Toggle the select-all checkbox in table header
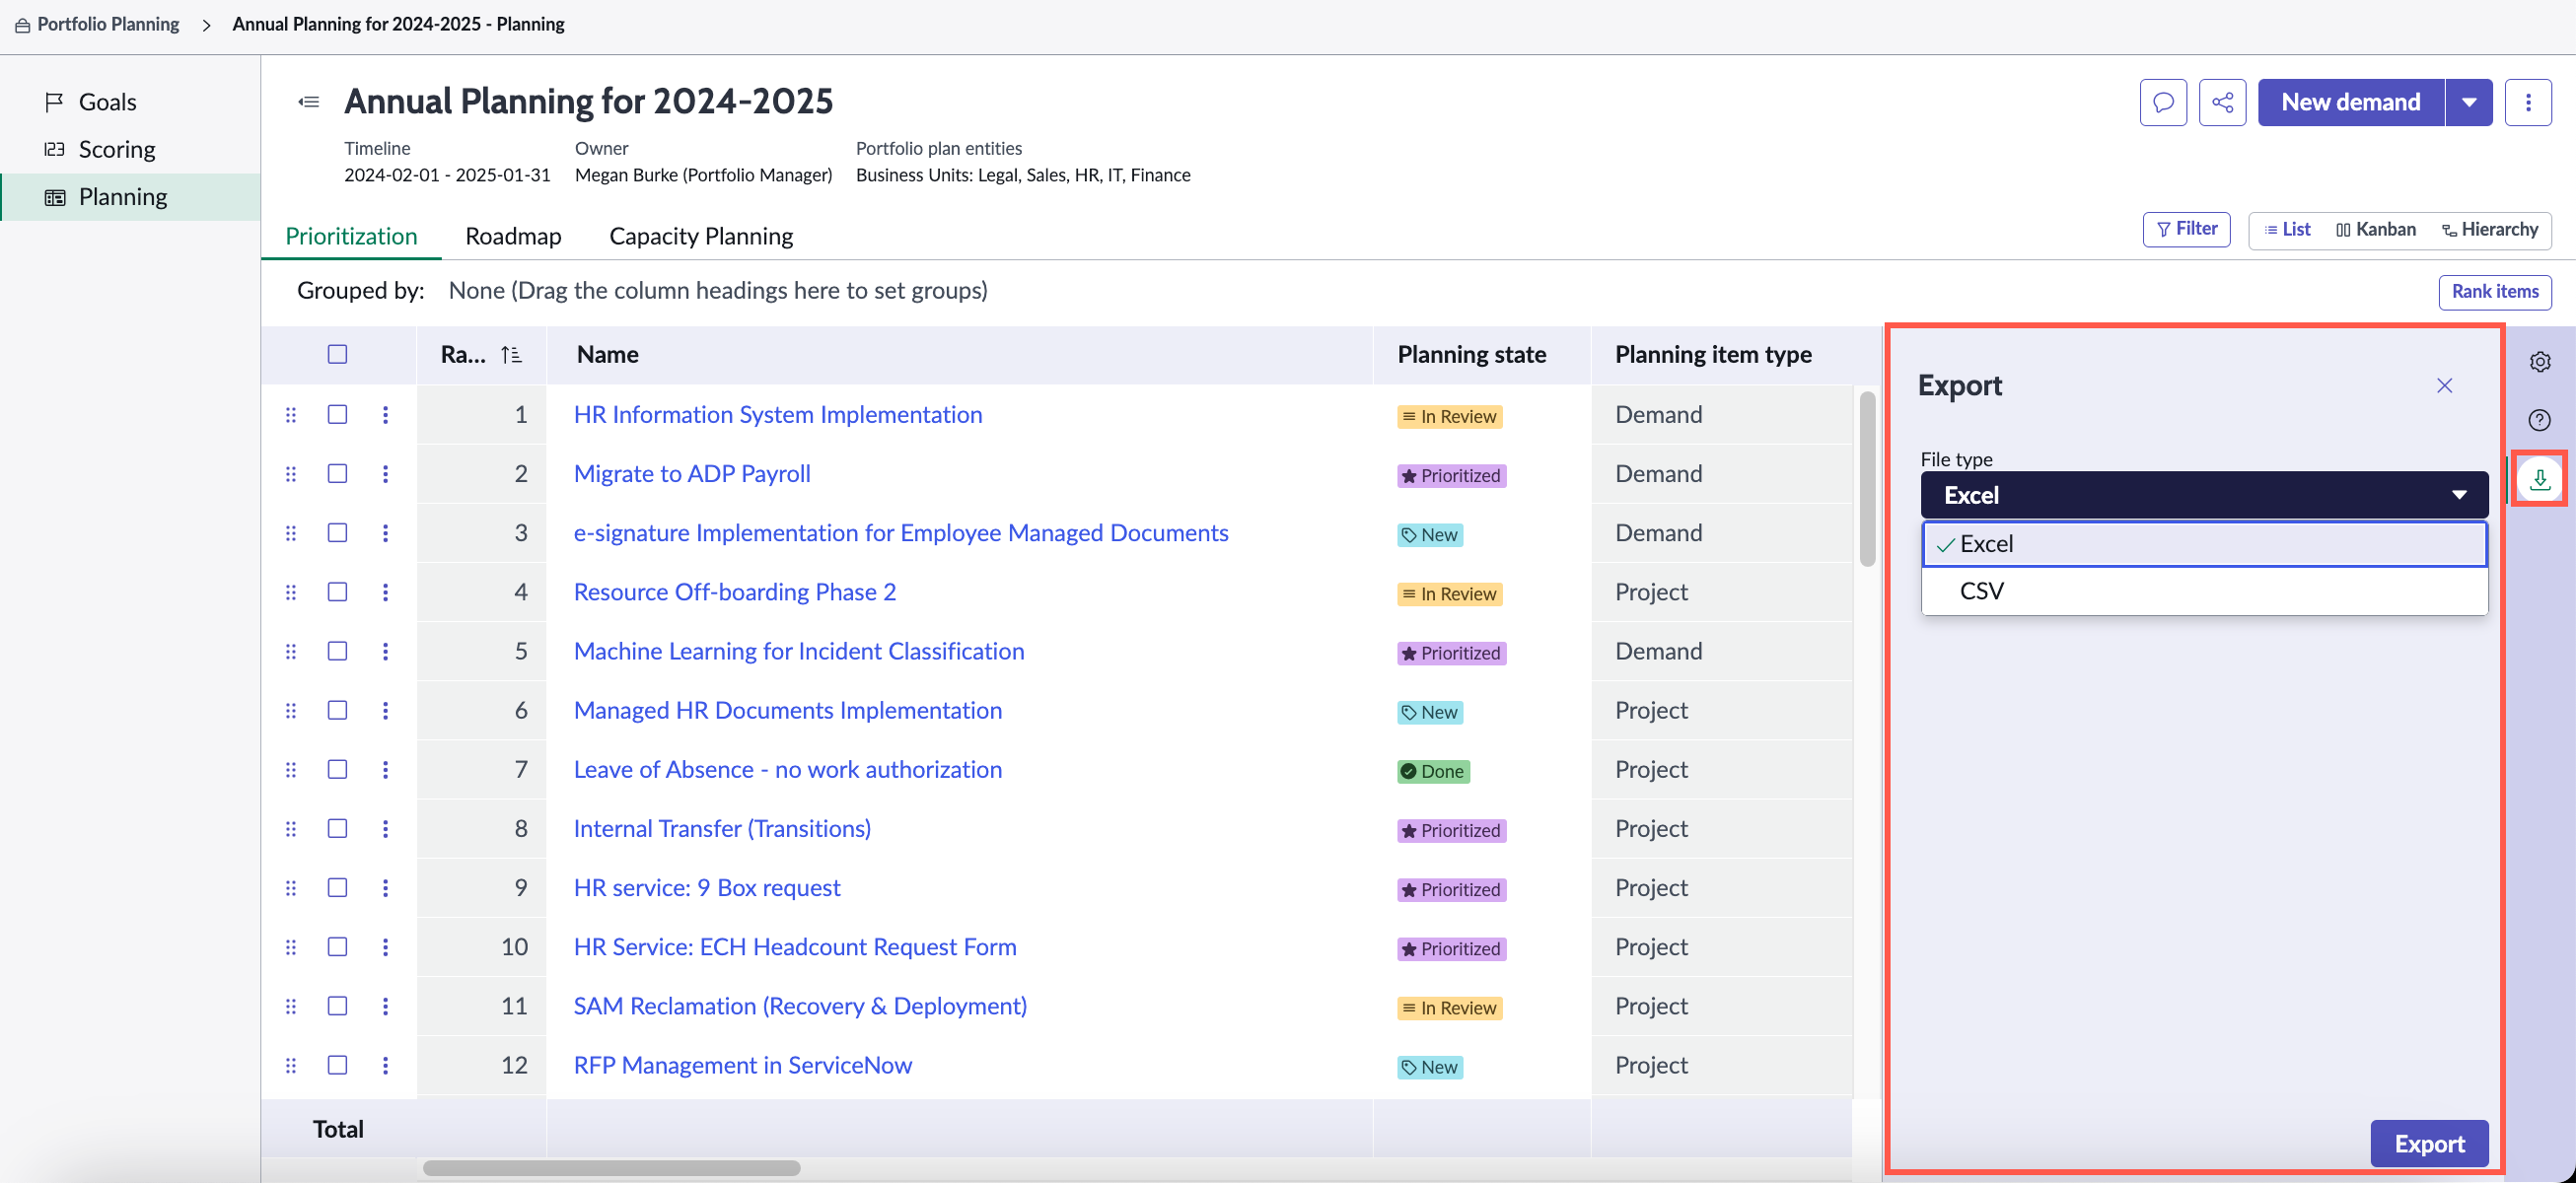This screenshot has height=1183, width=2576. [337, 354]
